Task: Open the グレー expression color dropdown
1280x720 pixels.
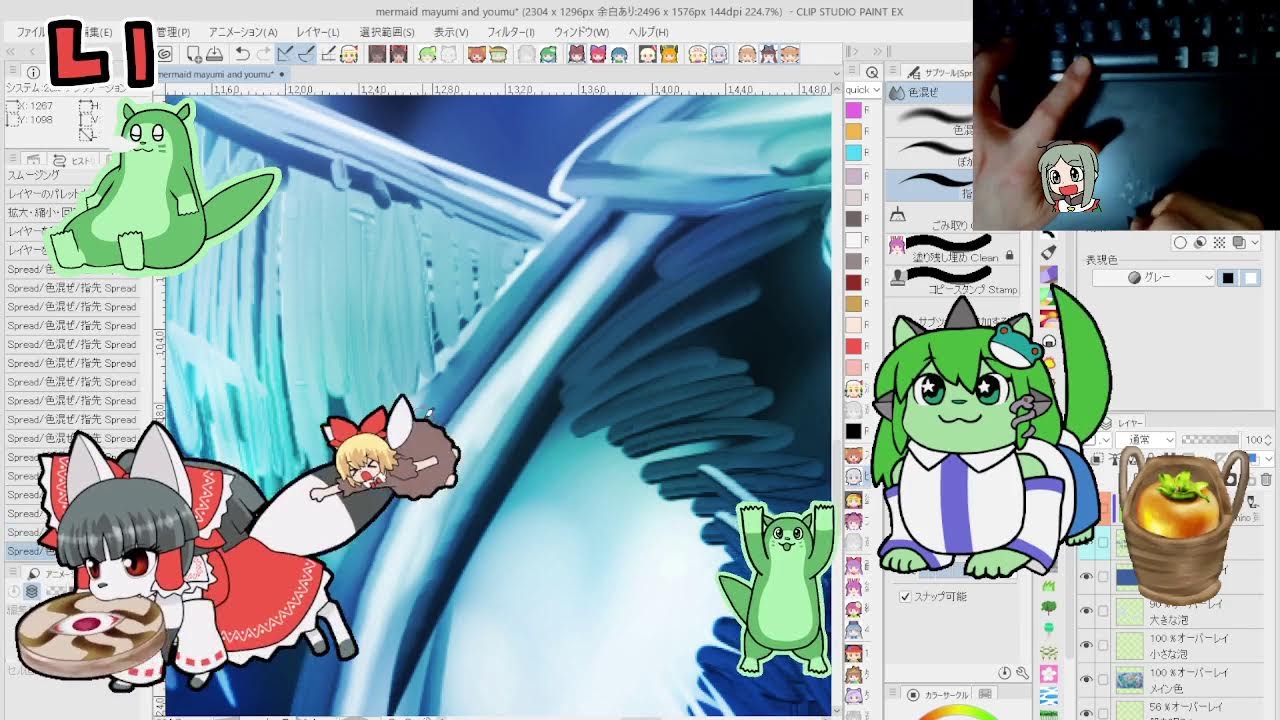Action: (1155, 277)
